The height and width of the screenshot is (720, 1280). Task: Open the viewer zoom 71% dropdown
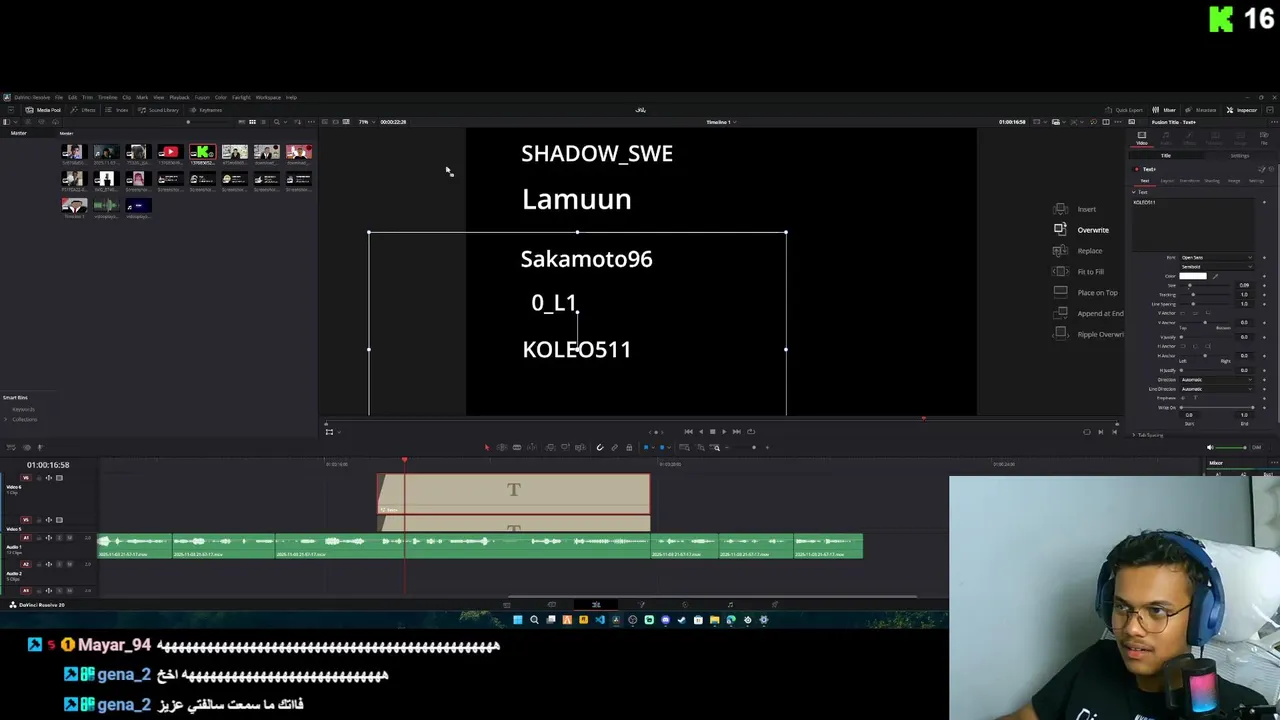click(365, 122)
